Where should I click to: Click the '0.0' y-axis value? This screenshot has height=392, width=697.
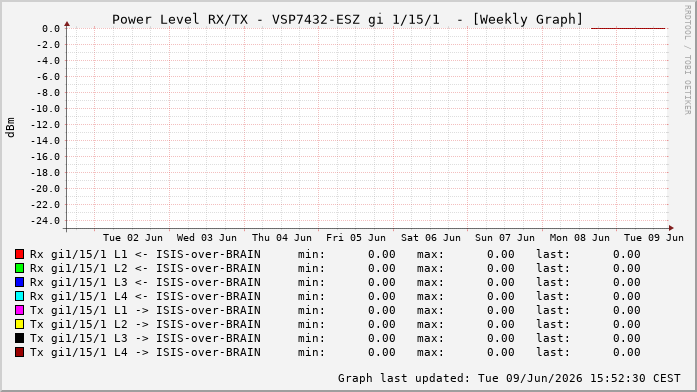pyautogui.click(x=51, y=29)
